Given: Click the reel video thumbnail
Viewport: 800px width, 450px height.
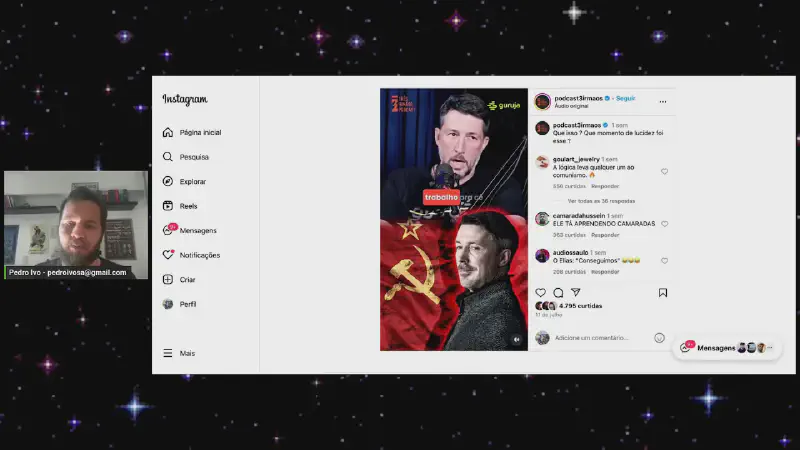Looking at the screenshot, I should [454, 219].
